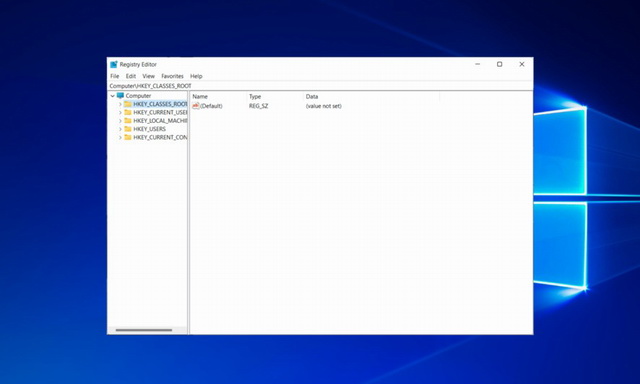This screenshot has height=384, width=640.
Task: Click the REG_SZ type cell
Action: pyautogui.click(x=258, y=106)
